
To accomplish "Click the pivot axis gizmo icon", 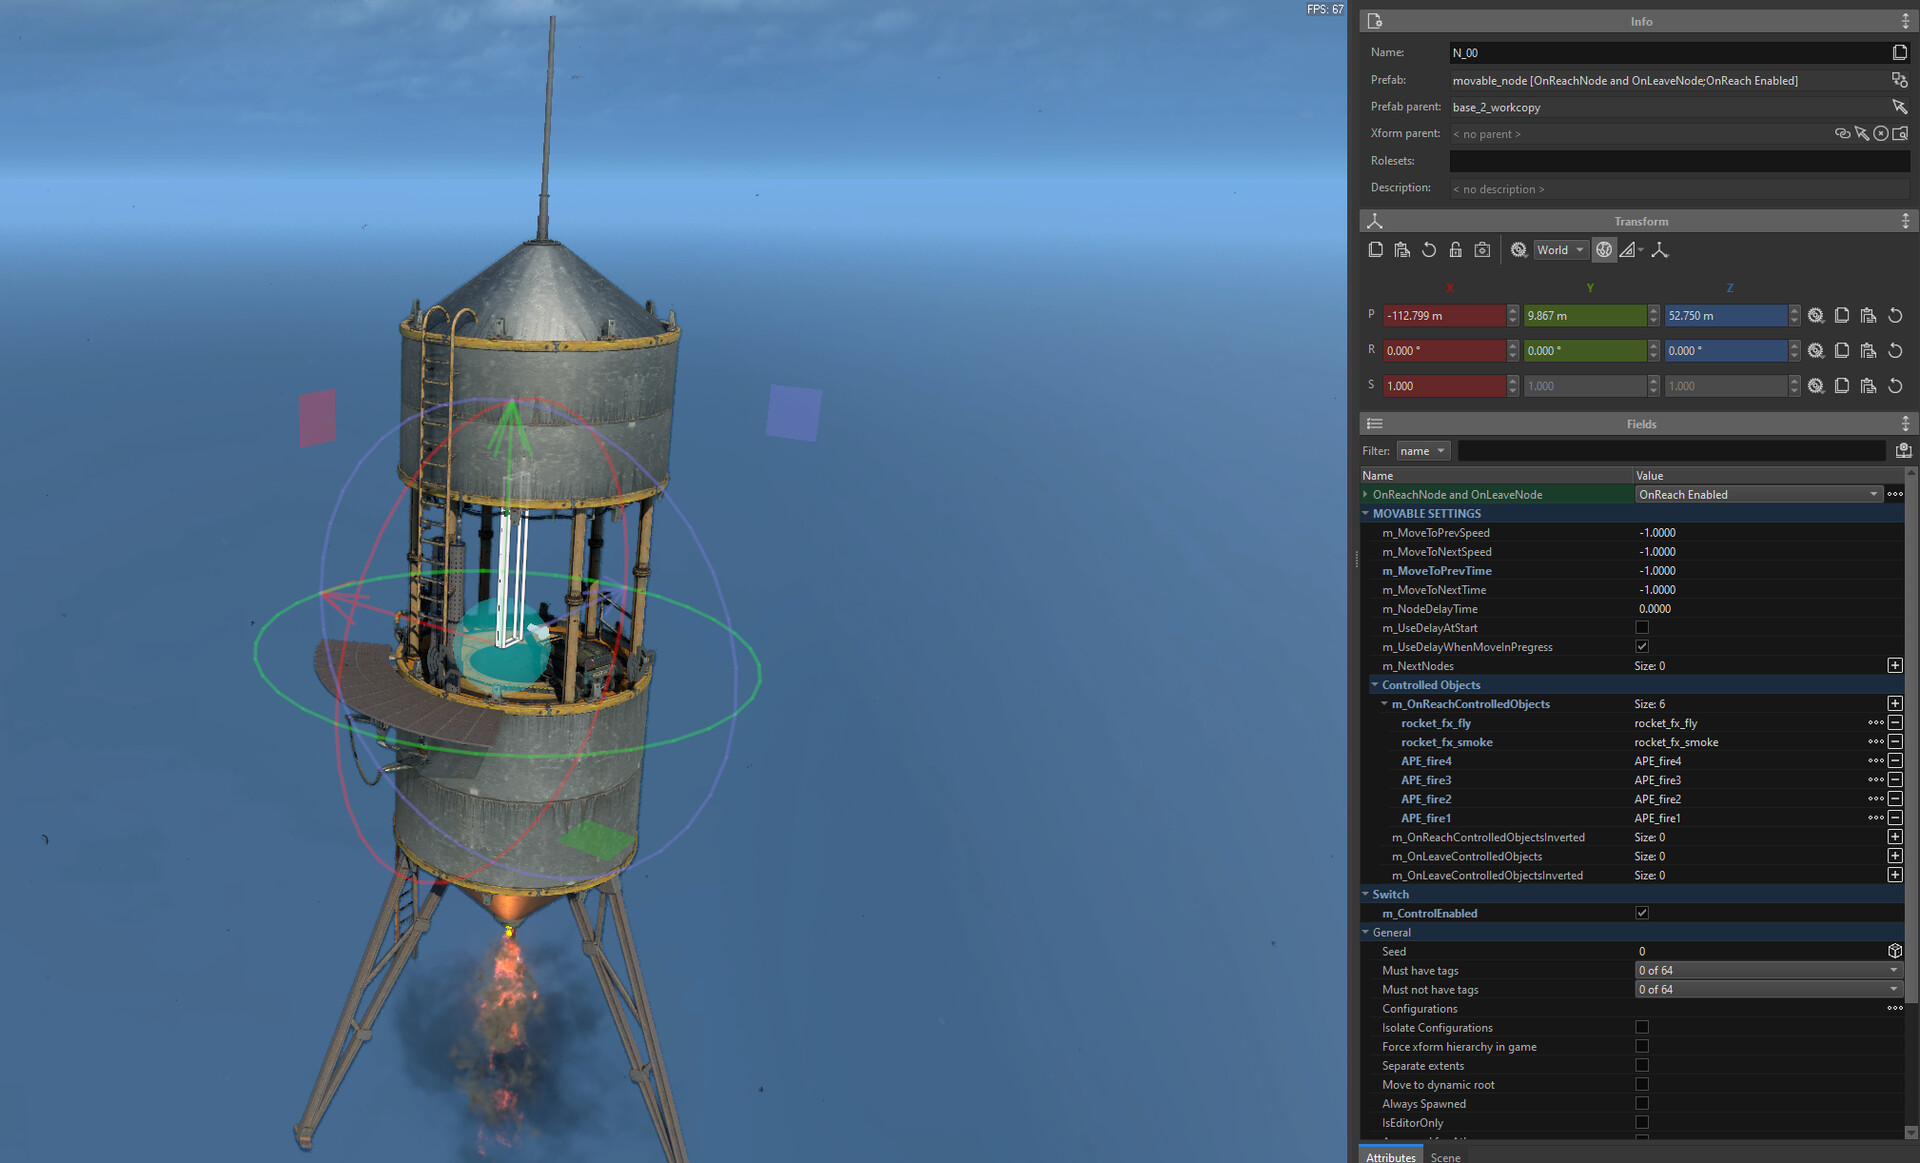I will click(x=1660, y=250).
